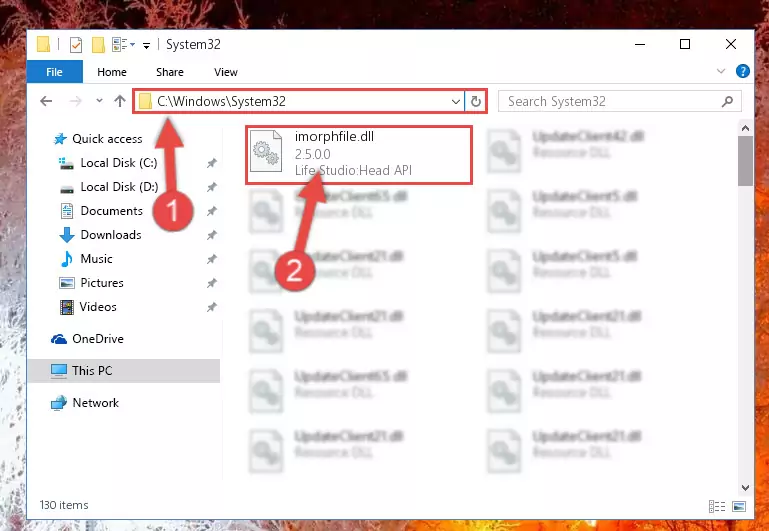Click the Life Studio:Head API description
The width and height of the screenshot is (769, 531).
[353, 171]
